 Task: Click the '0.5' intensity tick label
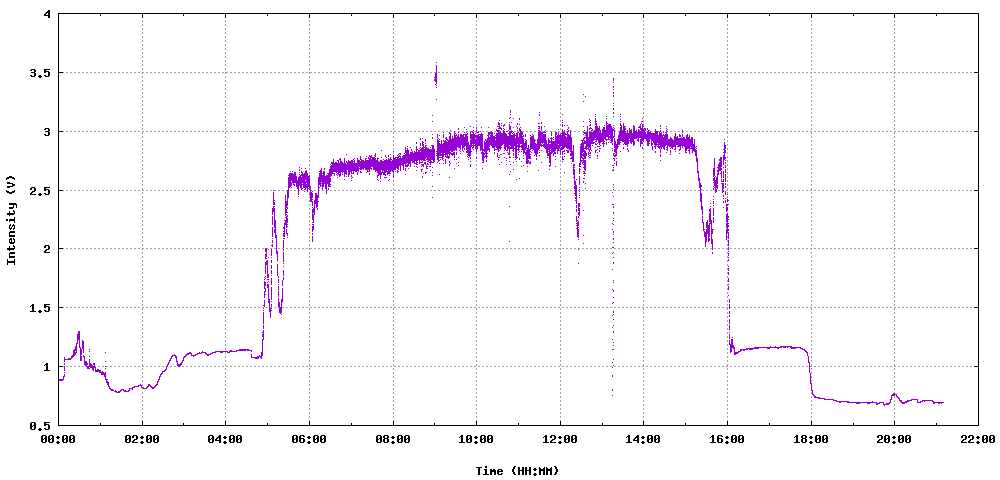[41, 425]
